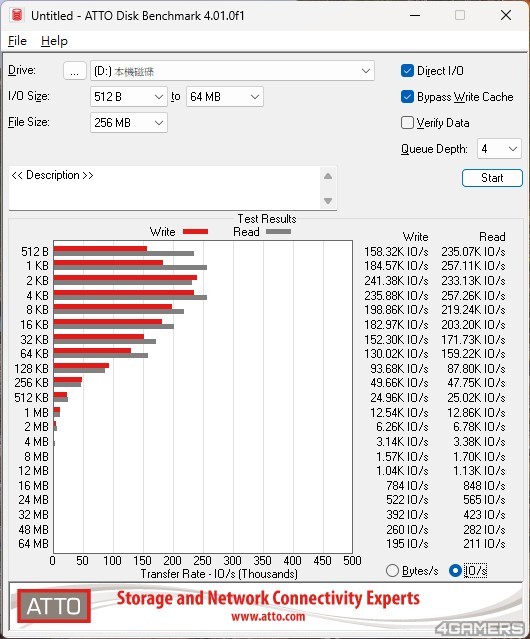Screen dimensions: 530x639
Task: Open the 512 B I/O size dropdown
Action: tap(129, 97)
